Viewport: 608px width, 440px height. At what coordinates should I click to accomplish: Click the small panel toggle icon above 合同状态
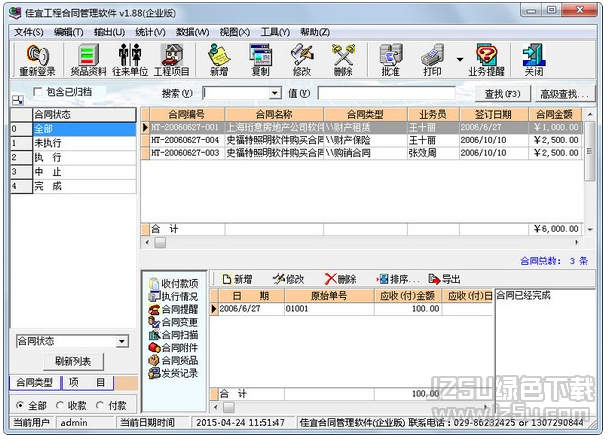click(x=17, y=100)
